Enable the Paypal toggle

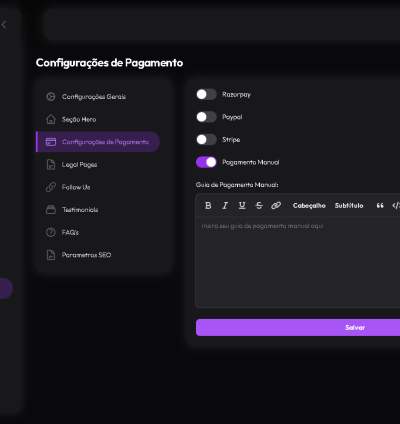click(206, 117)
